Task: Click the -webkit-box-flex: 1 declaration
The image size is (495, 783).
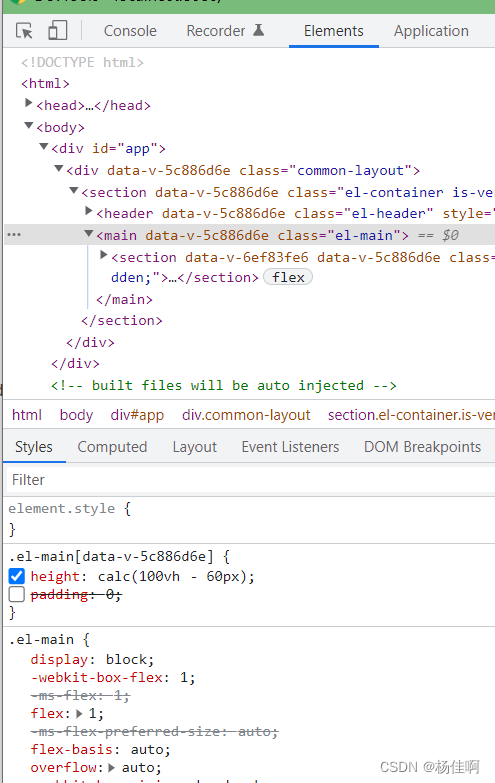Action: tap(113, 678)
